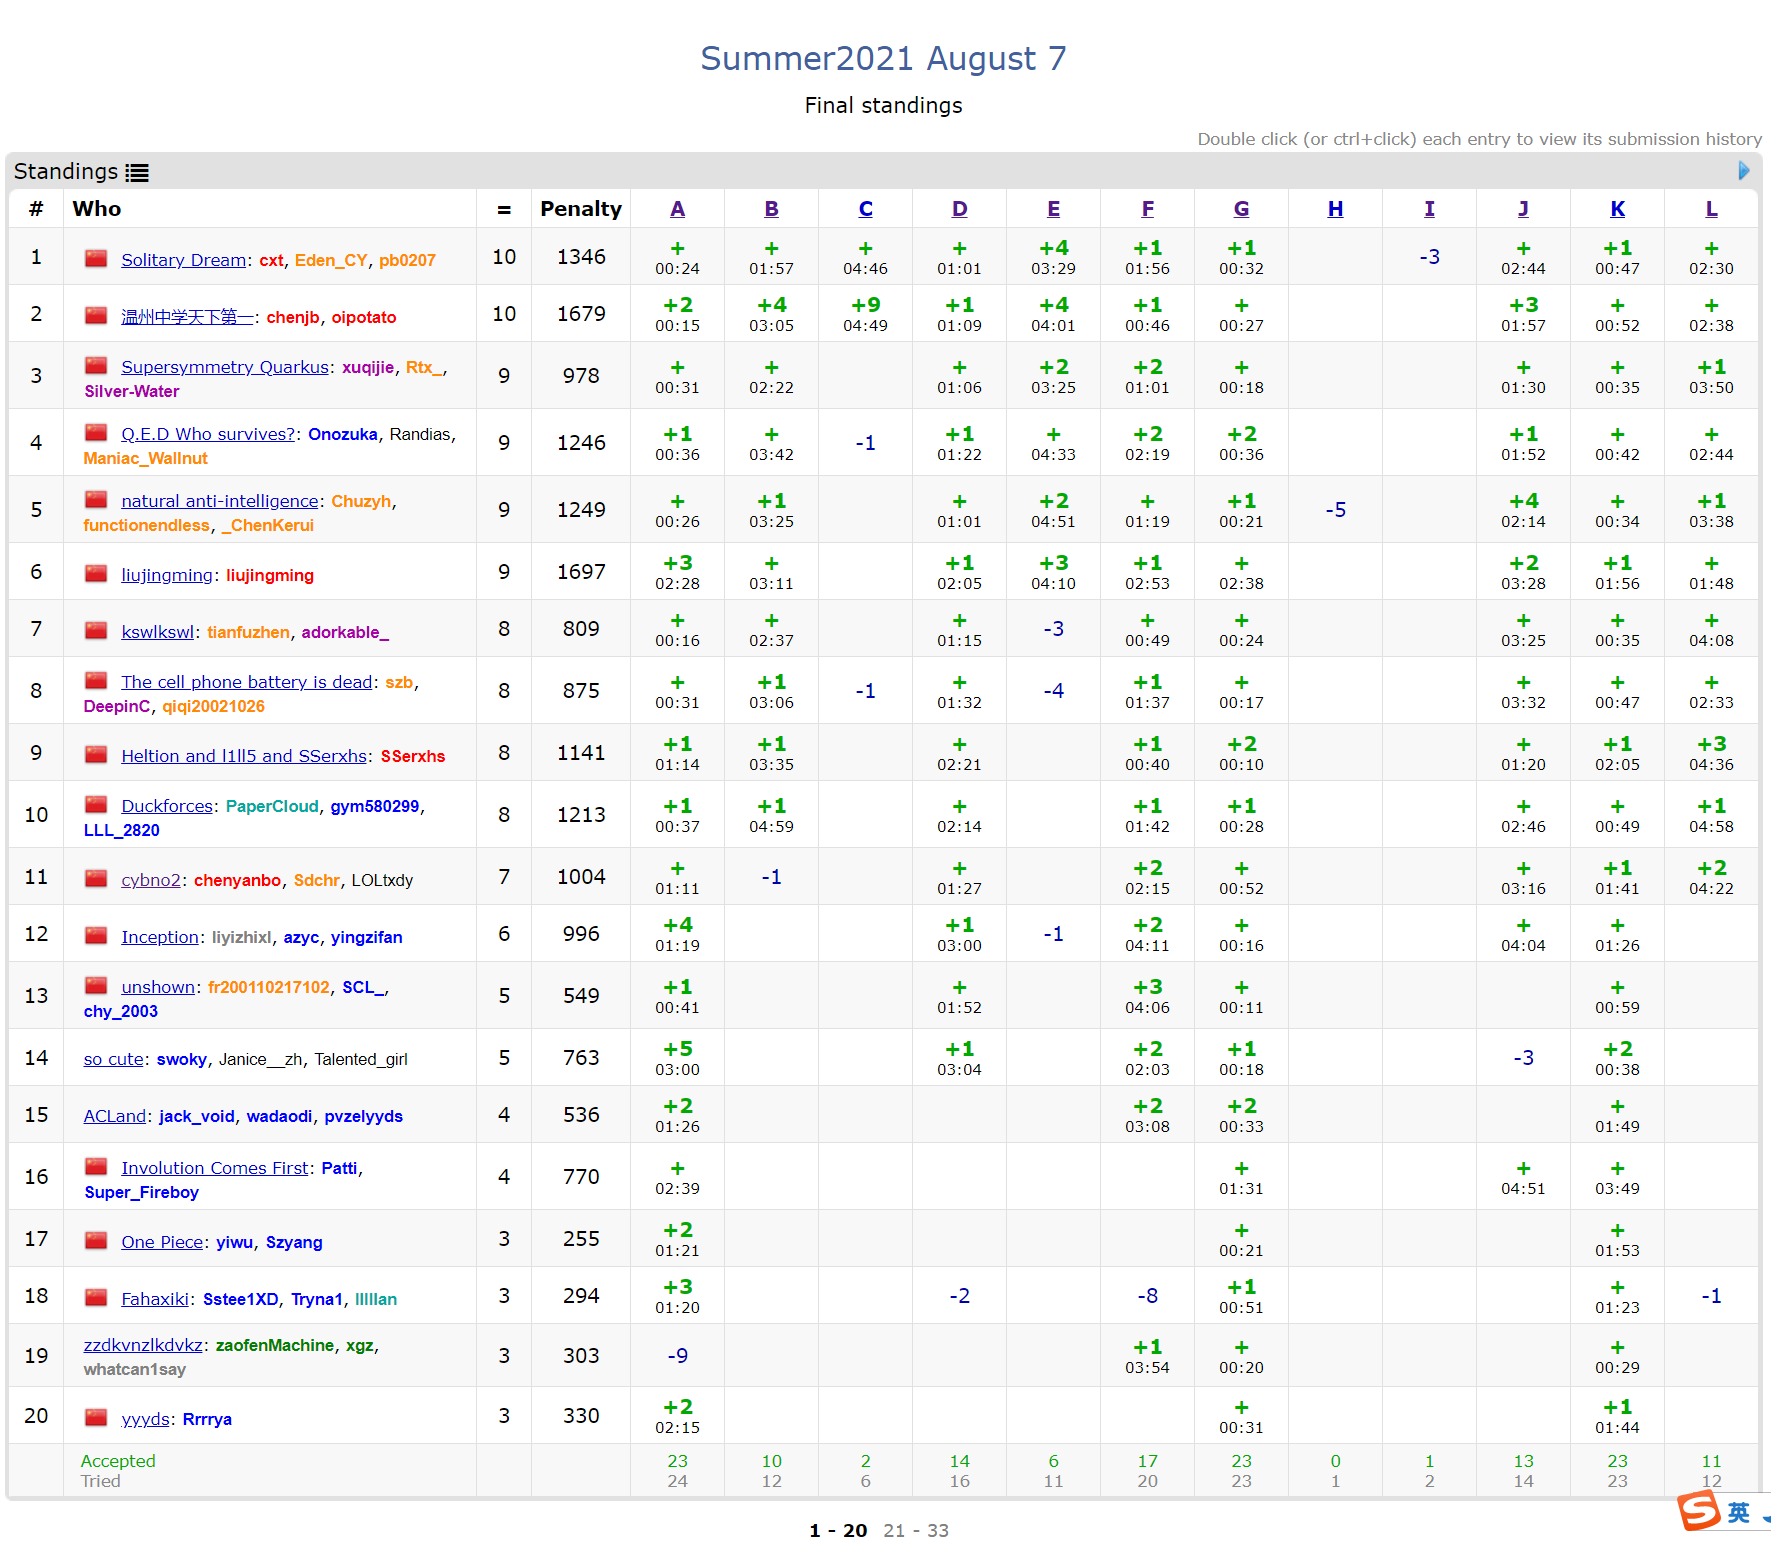Click the China flag beside Solitary Dream
Image resolution: width=1771 pixels, height=1563 pixels.
coord(96,259)
